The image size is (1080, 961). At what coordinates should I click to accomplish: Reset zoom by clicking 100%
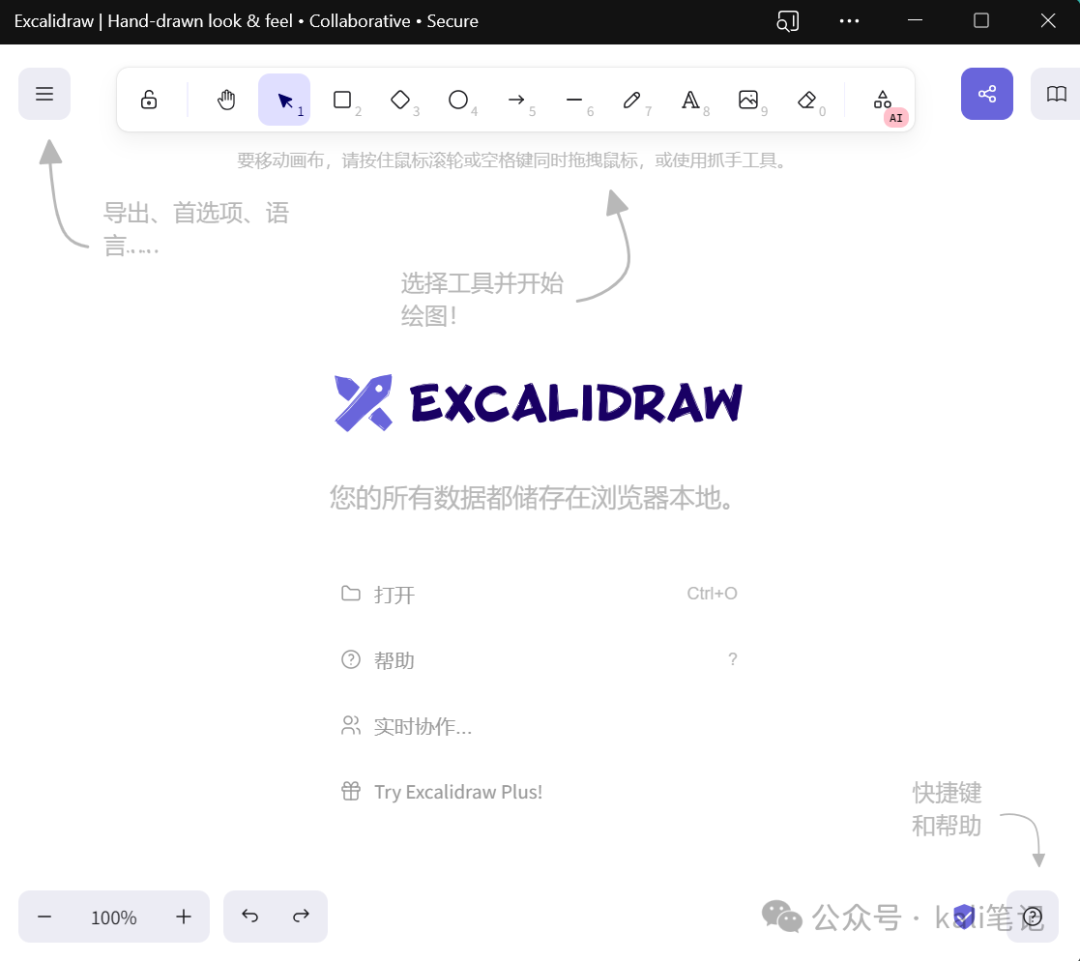coord(114,918)
